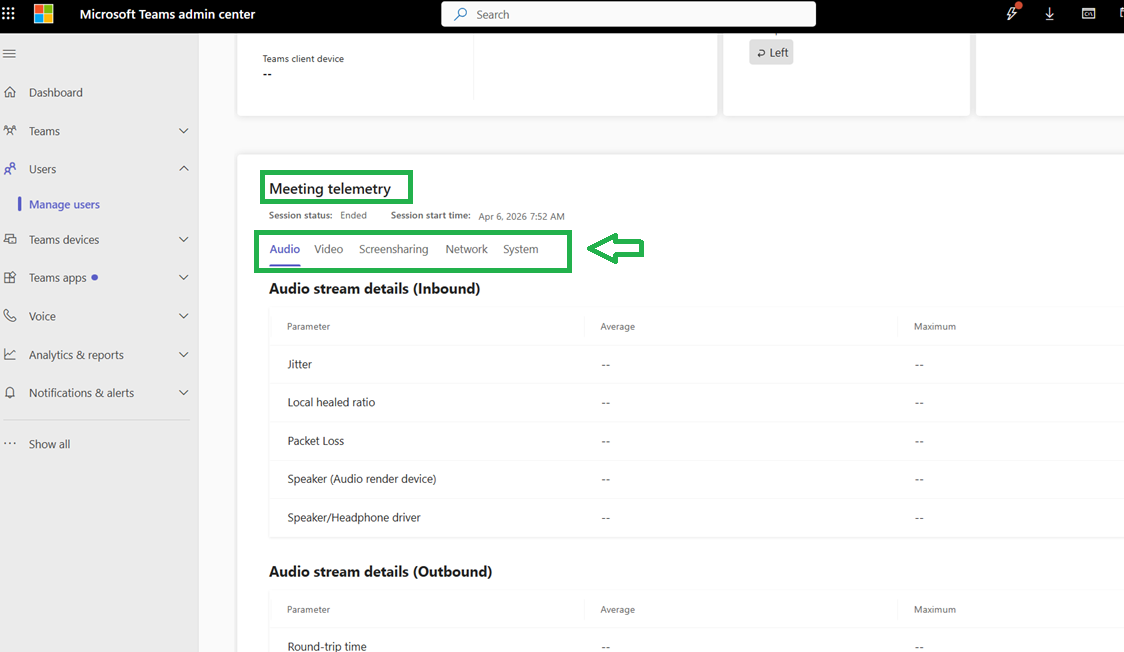The image size is (1124, 652).
Task: Click the Microsoft logo icon
Action: point(44,14)
